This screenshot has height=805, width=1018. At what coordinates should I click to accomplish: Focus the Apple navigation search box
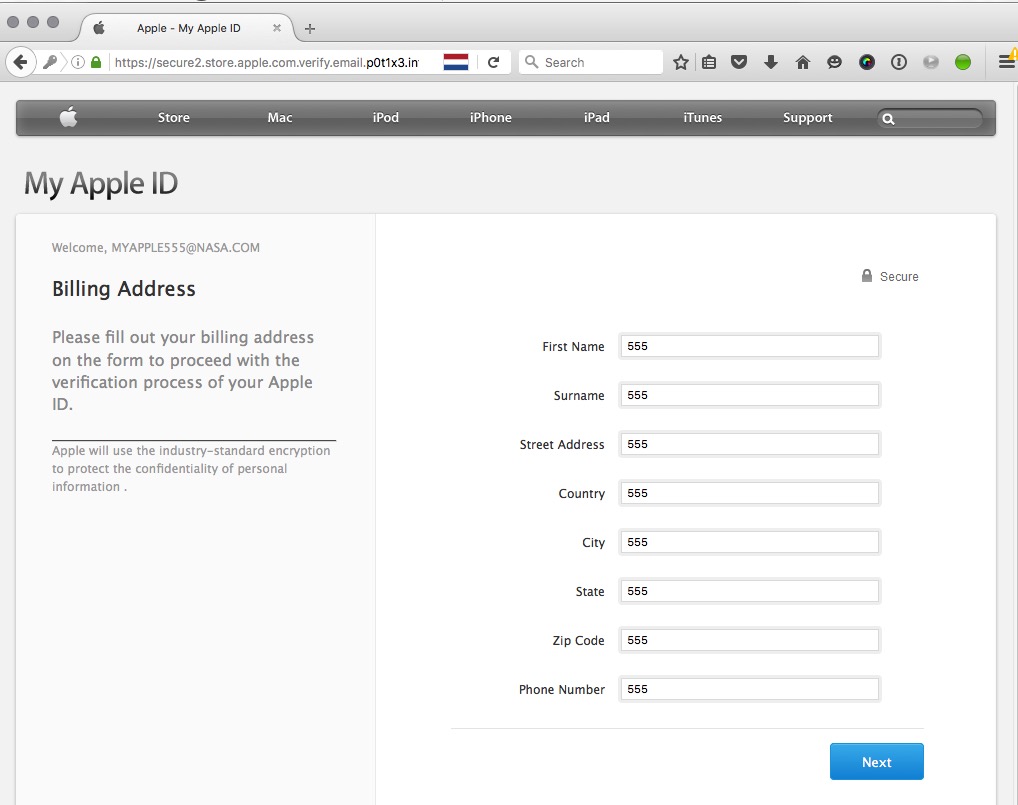pyautogui.click(x=929, y=119)
